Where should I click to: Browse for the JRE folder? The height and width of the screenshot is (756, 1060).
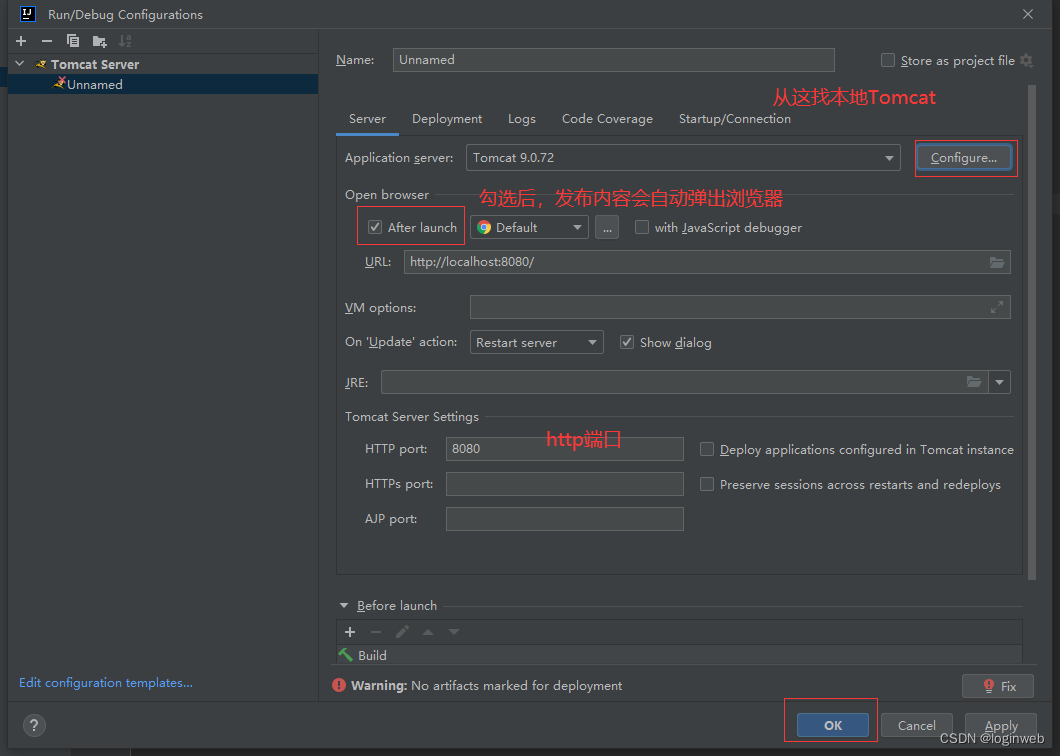[973, 382]
